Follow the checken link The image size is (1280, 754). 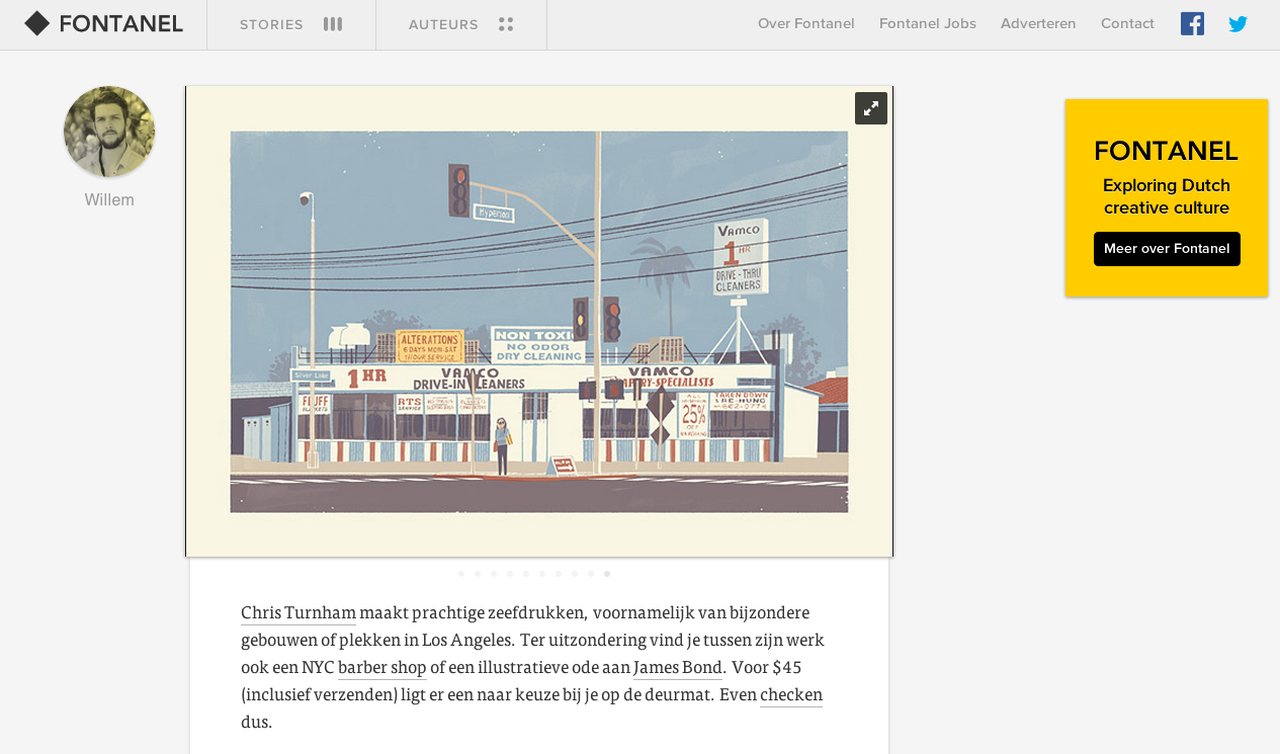(x=791, y=694)
